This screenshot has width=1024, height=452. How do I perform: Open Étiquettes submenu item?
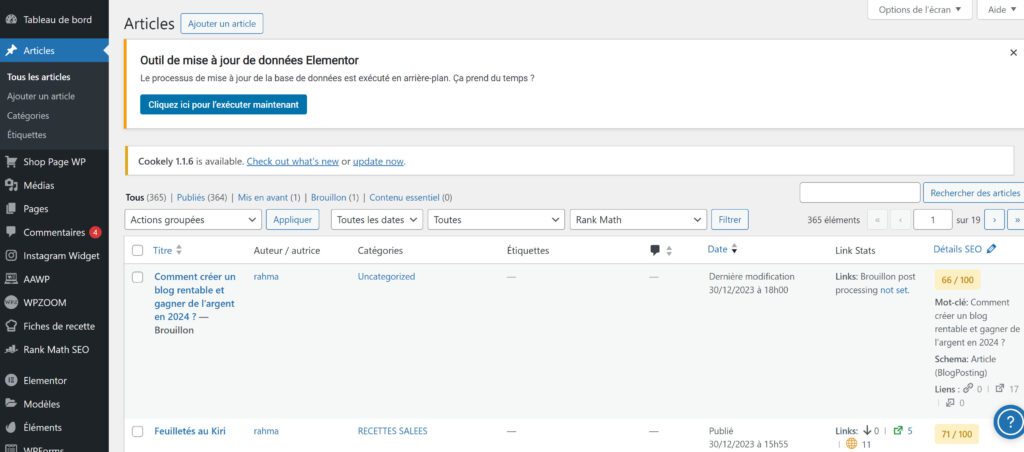27,135
